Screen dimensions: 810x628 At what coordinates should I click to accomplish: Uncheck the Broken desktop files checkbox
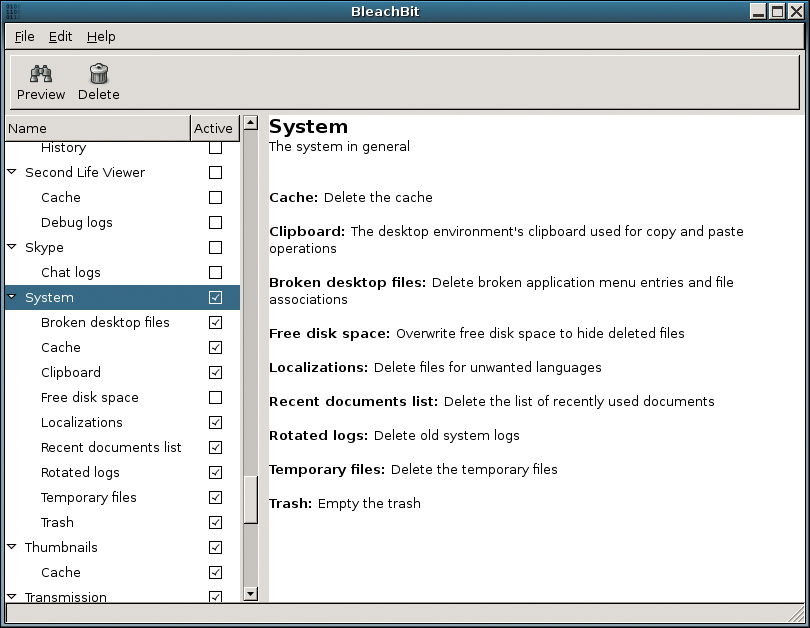(215, 322)
